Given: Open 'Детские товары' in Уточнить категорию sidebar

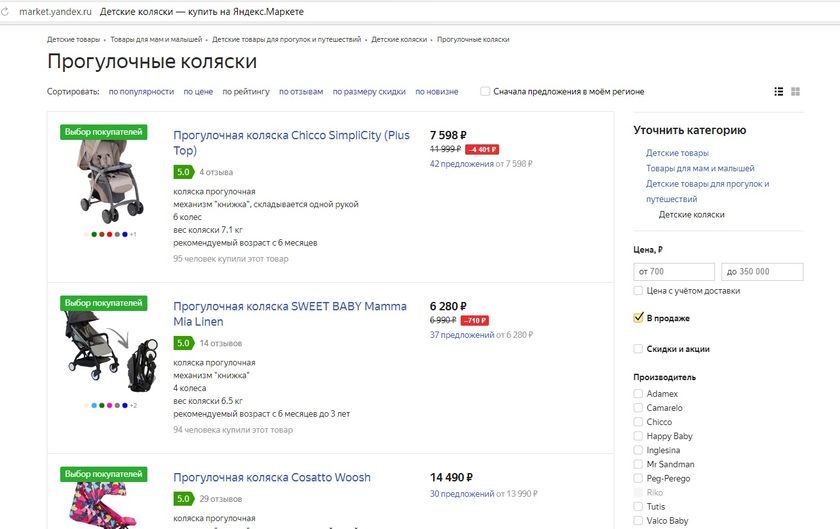Looking at the screenshot, I should (677, 153).
